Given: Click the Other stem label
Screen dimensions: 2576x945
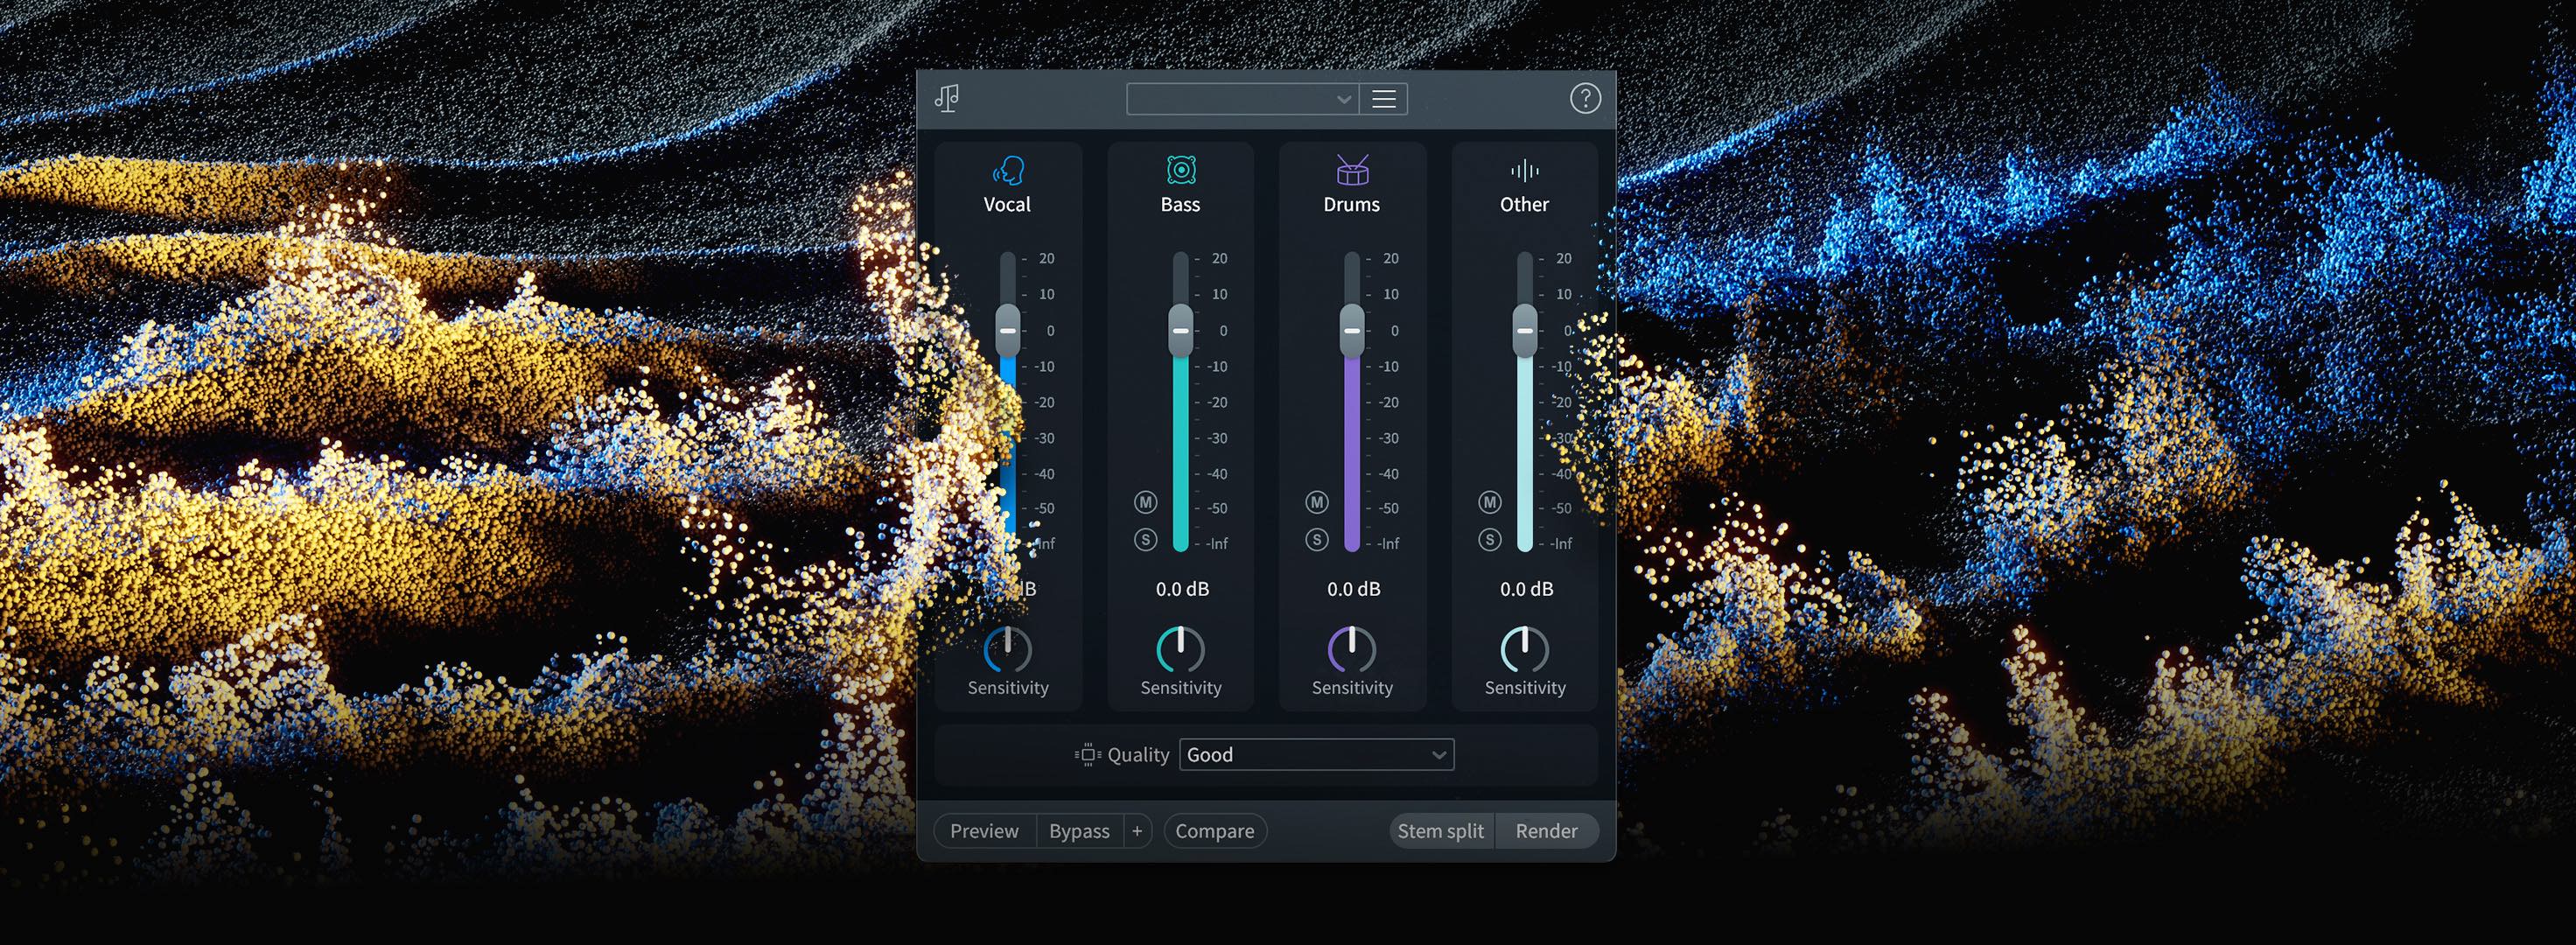Looking at the screenshot, I should coord(1524,204).
